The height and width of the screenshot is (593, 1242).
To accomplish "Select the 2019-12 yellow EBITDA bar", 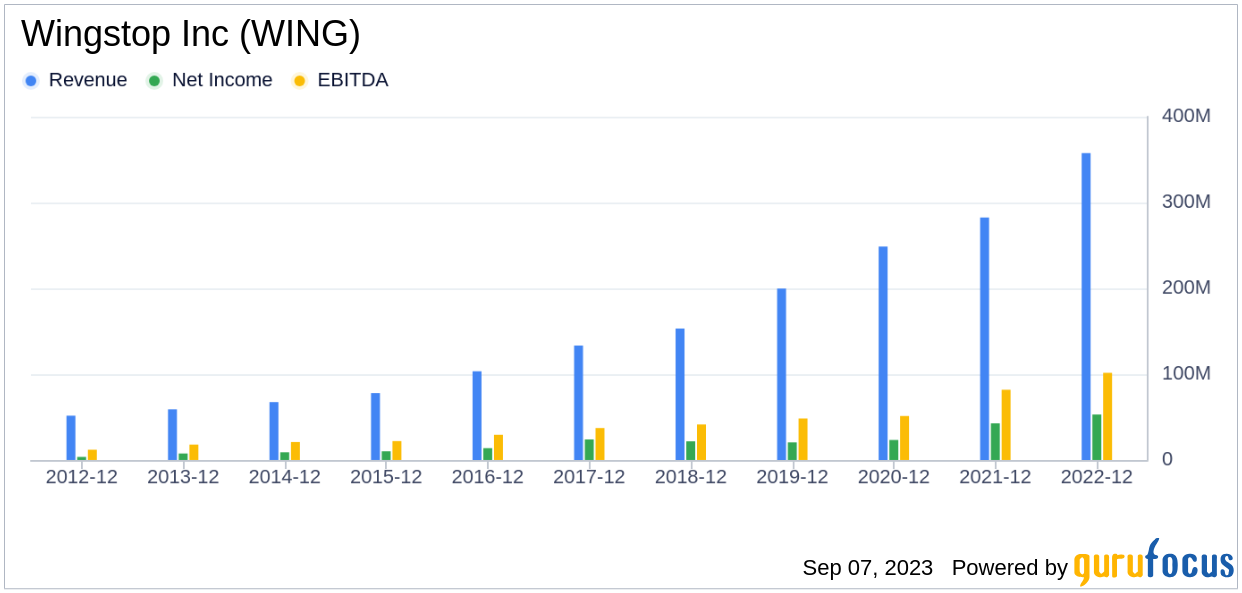I will pos(803,440).
